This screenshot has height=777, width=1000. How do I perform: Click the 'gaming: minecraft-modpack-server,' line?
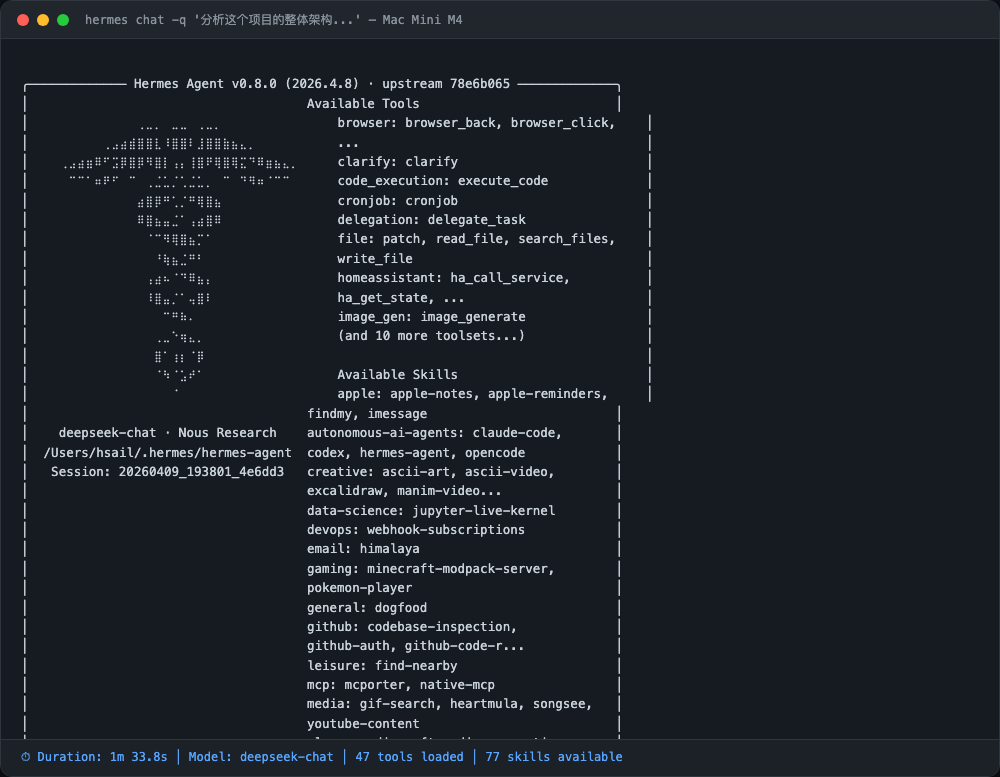(x=430, y=568)
